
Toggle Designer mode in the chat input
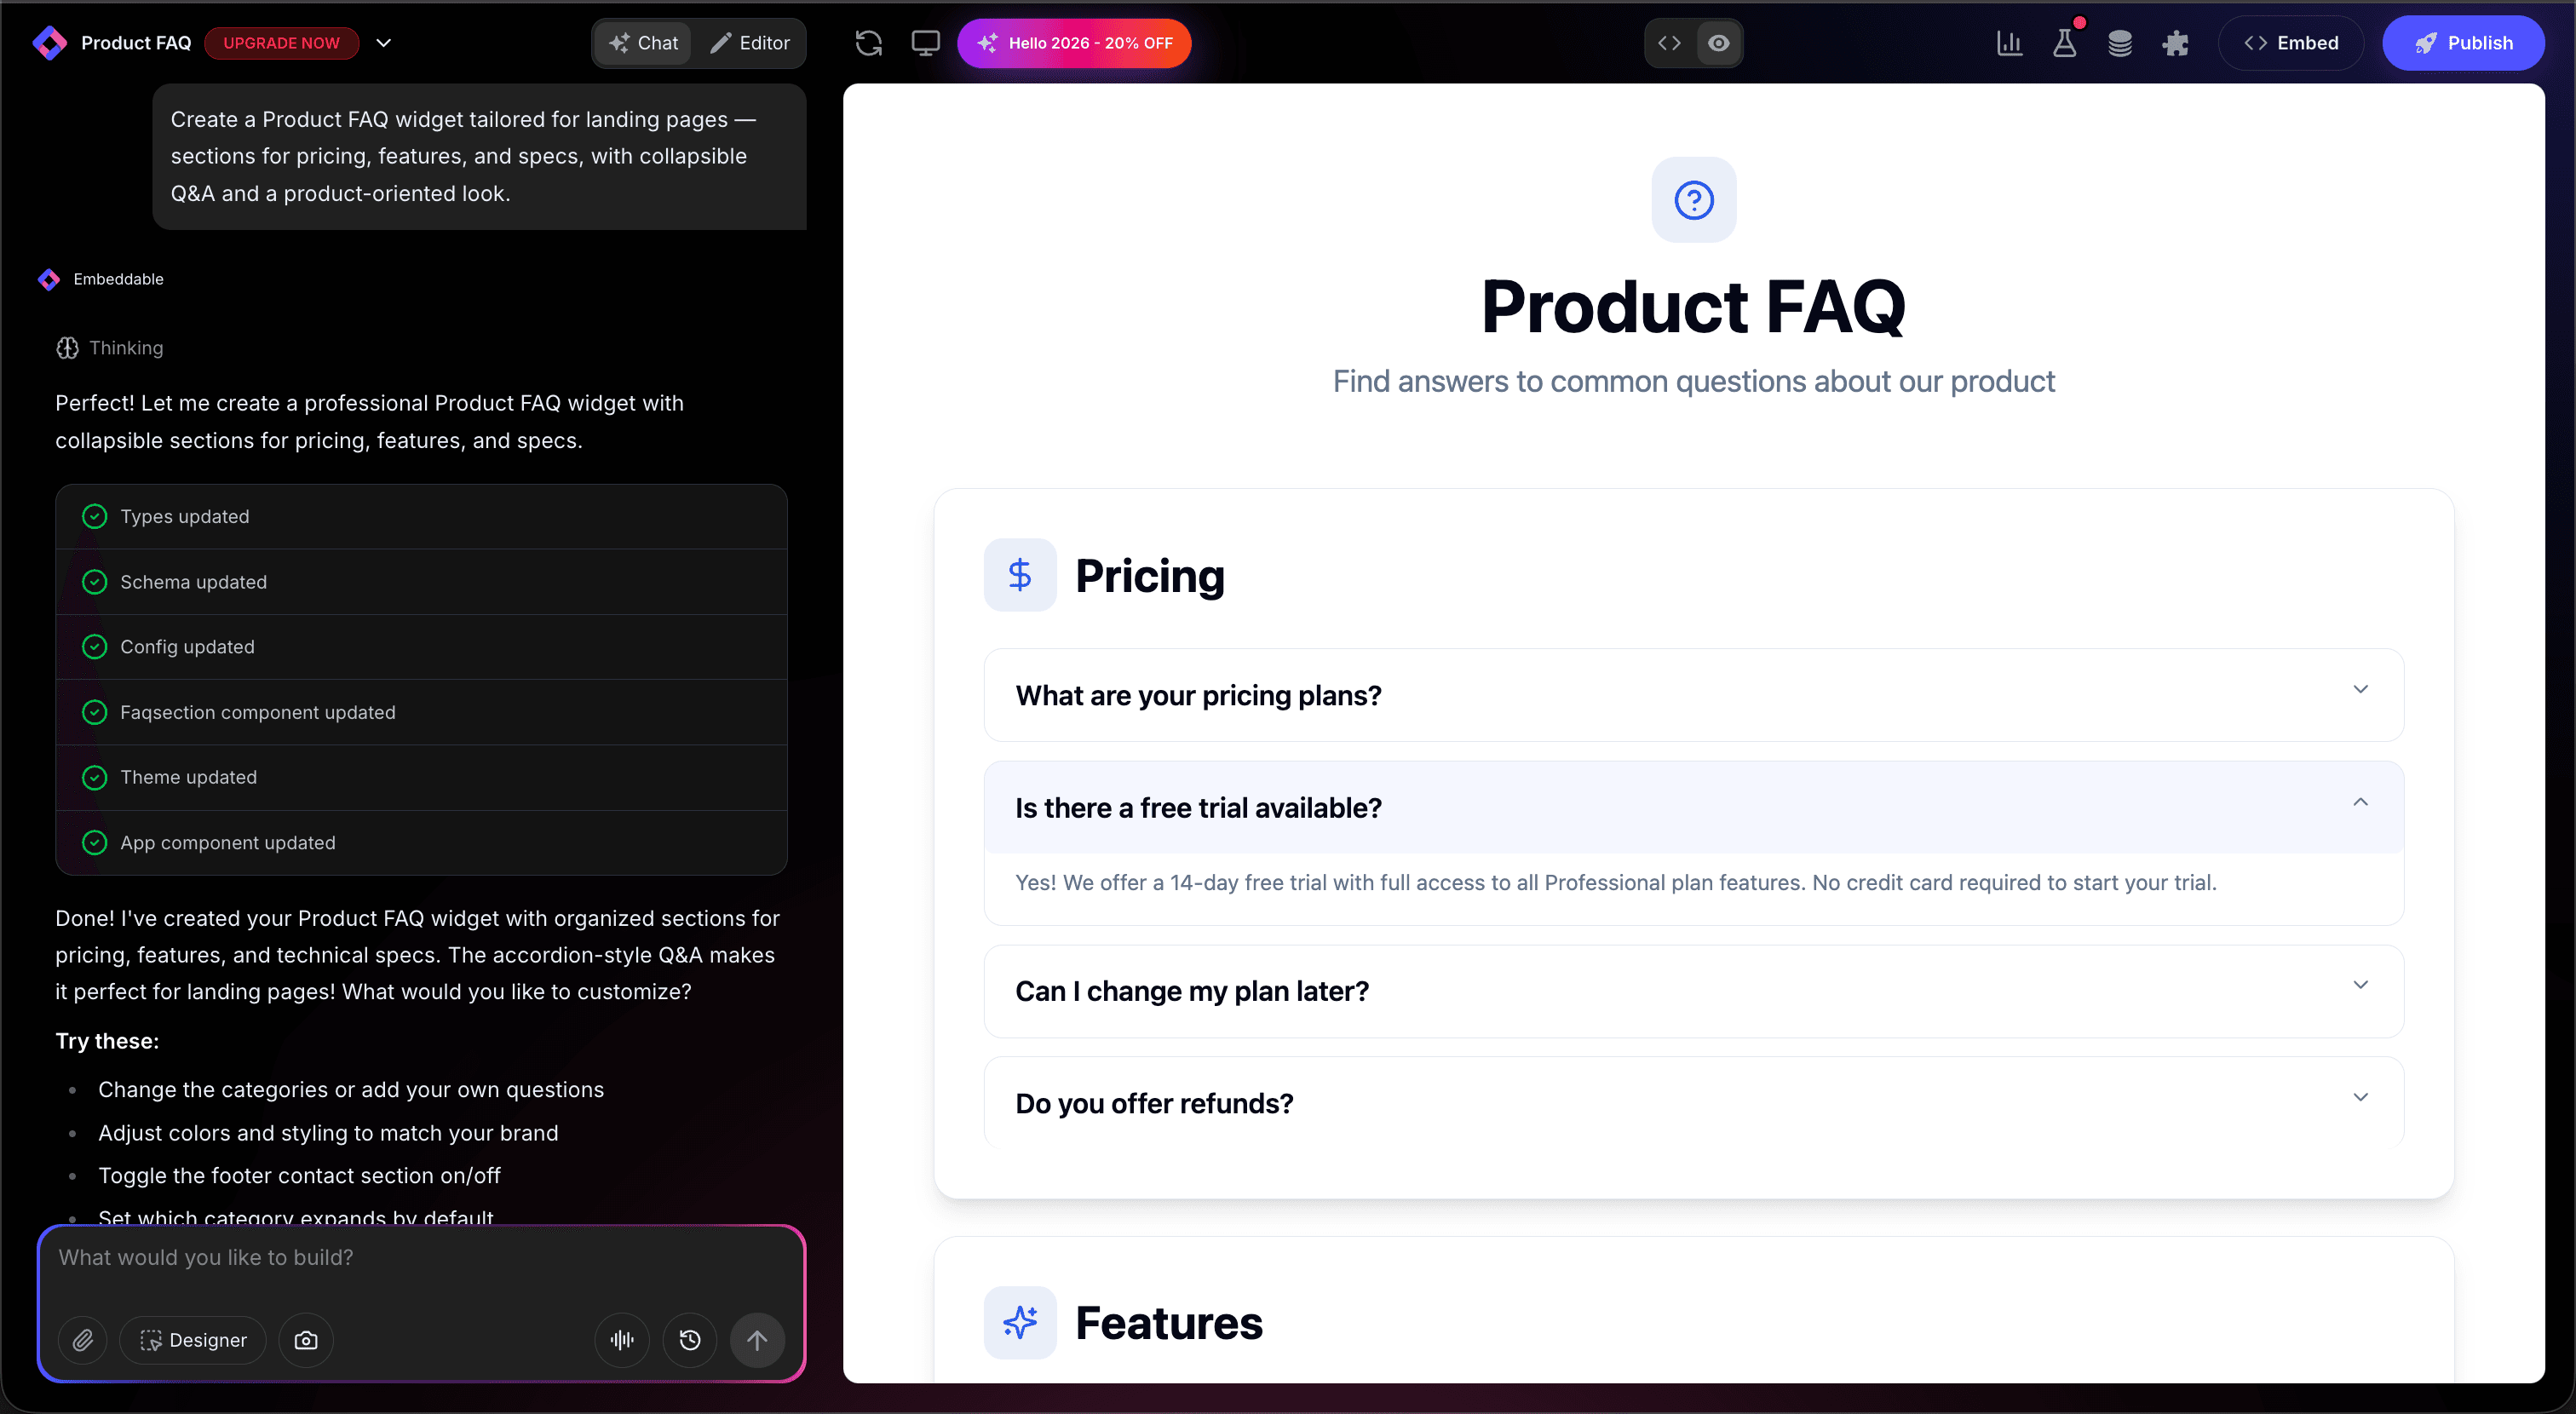click(194, 1340)
